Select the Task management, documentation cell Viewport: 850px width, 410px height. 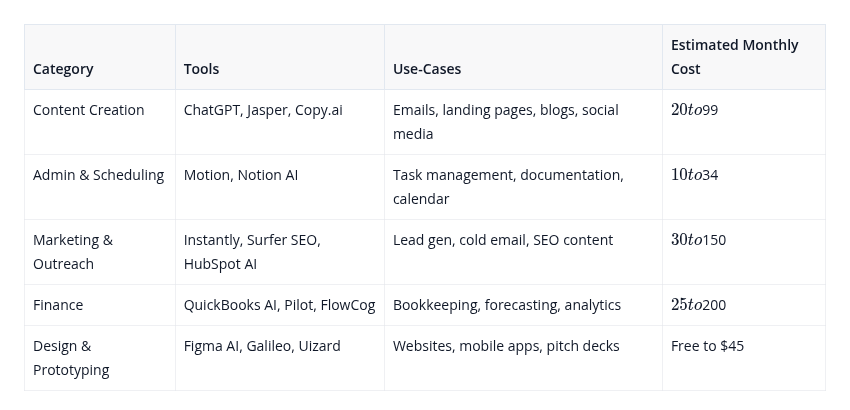pyautogui.click(x=523, y=187)
